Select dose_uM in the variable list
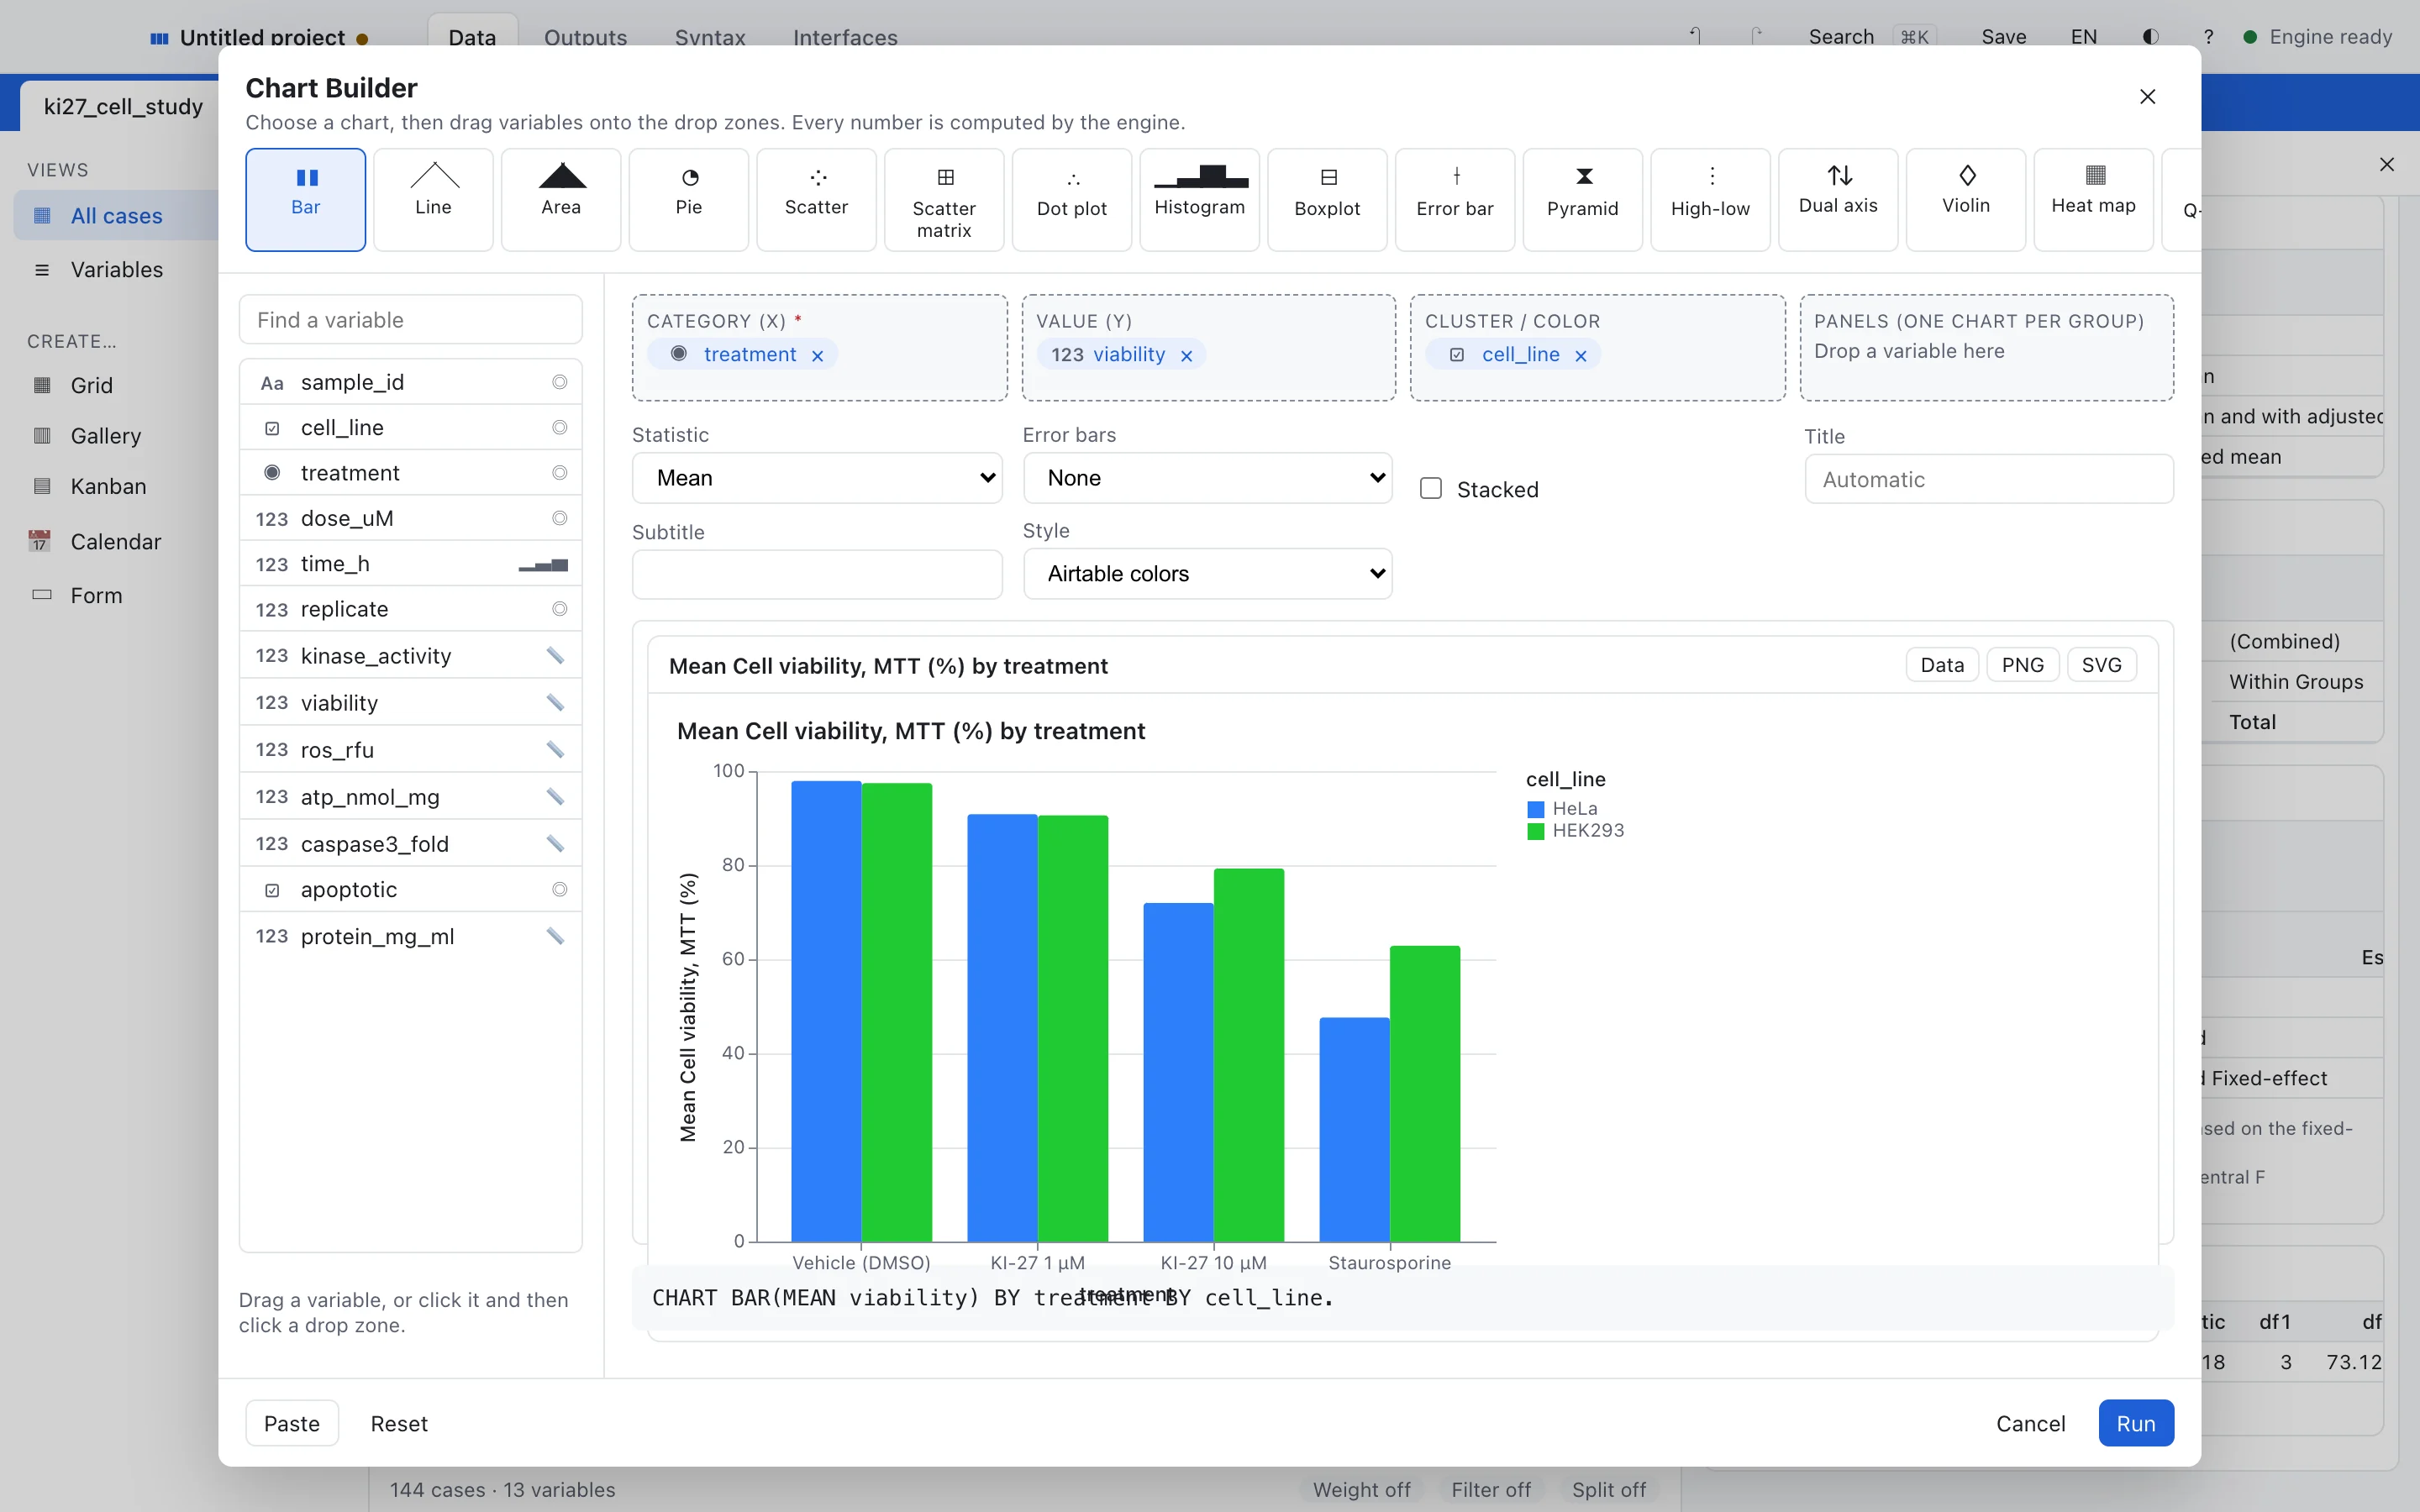 click(x=410, y=518)
